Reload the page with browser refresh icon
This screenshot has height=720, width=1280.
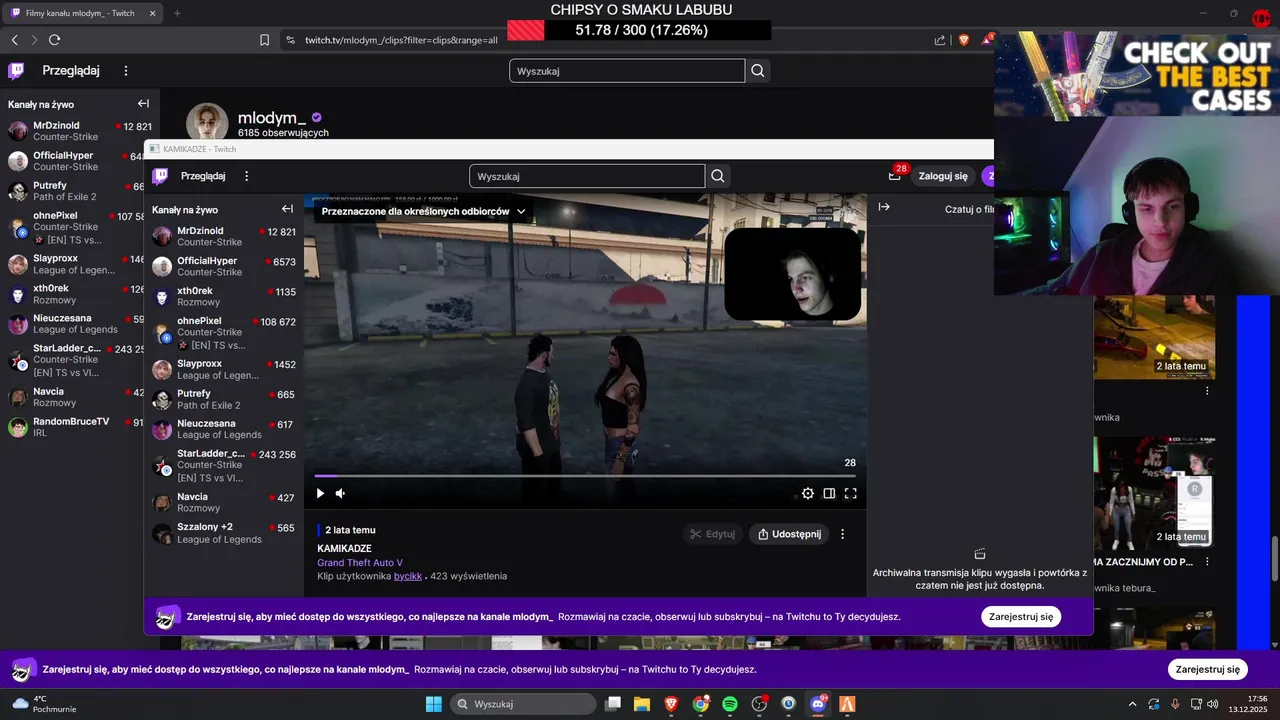point(54,40)
